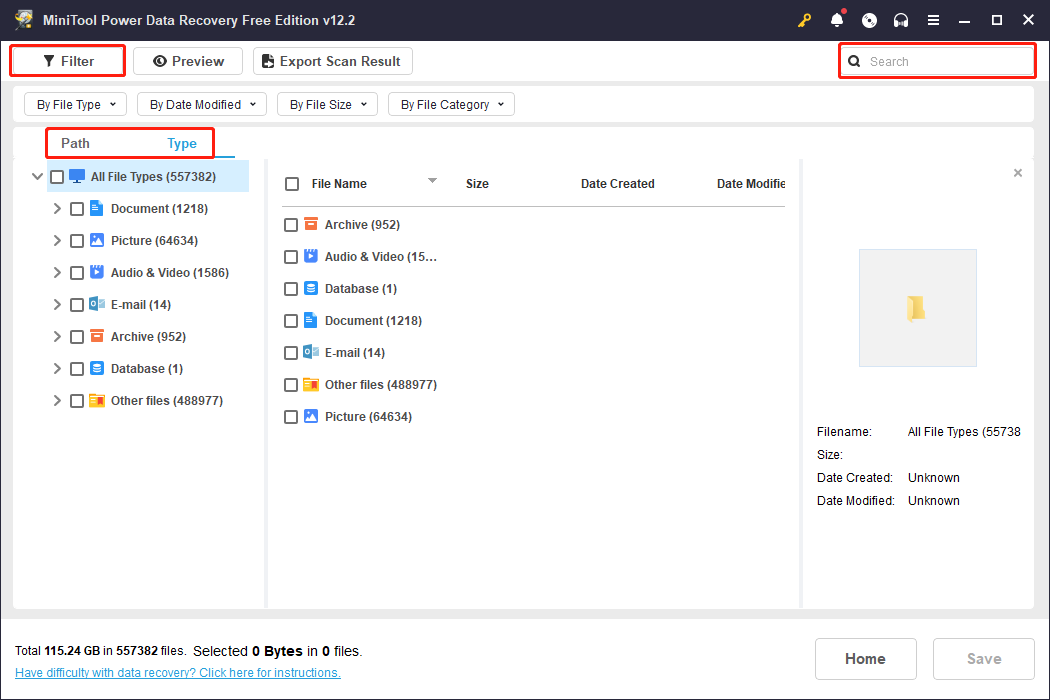The image size is (1050, 700).
Task: Sort by Size column
Action: click(x=477, y=184)
